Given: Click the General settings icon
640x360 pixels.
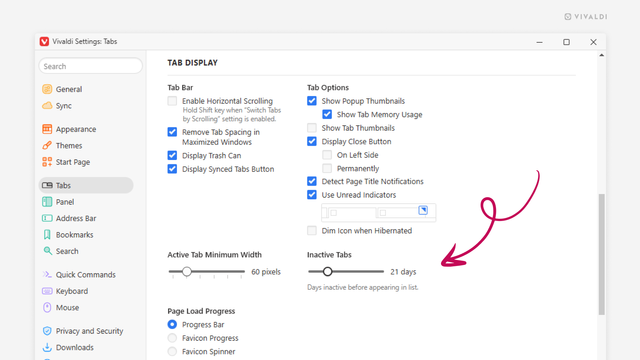Looking at the screenshot, I should tap(47, 89).
